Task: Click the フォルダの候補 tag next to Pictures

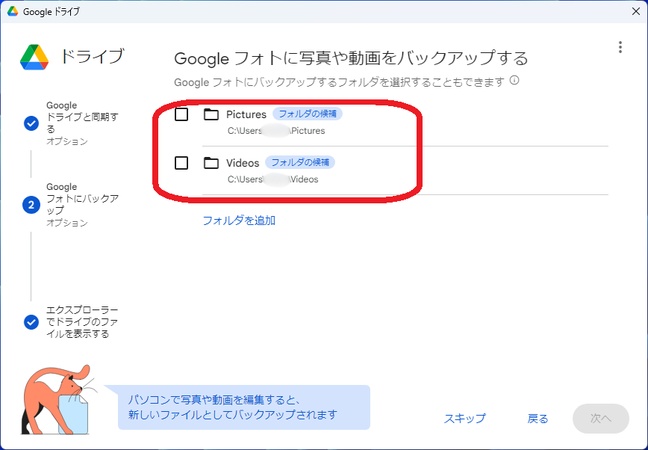Action: pyautogui.click(x=307, y=114)
